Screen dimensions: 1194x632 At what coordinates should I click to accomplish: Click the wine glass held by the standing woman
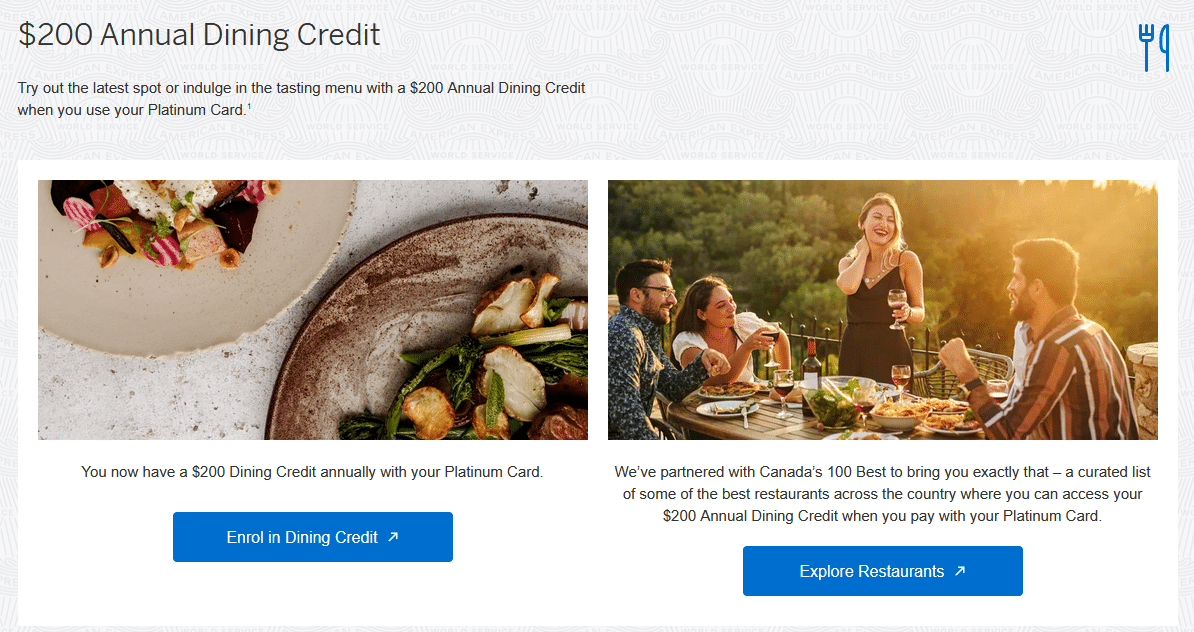pos(896,304)
